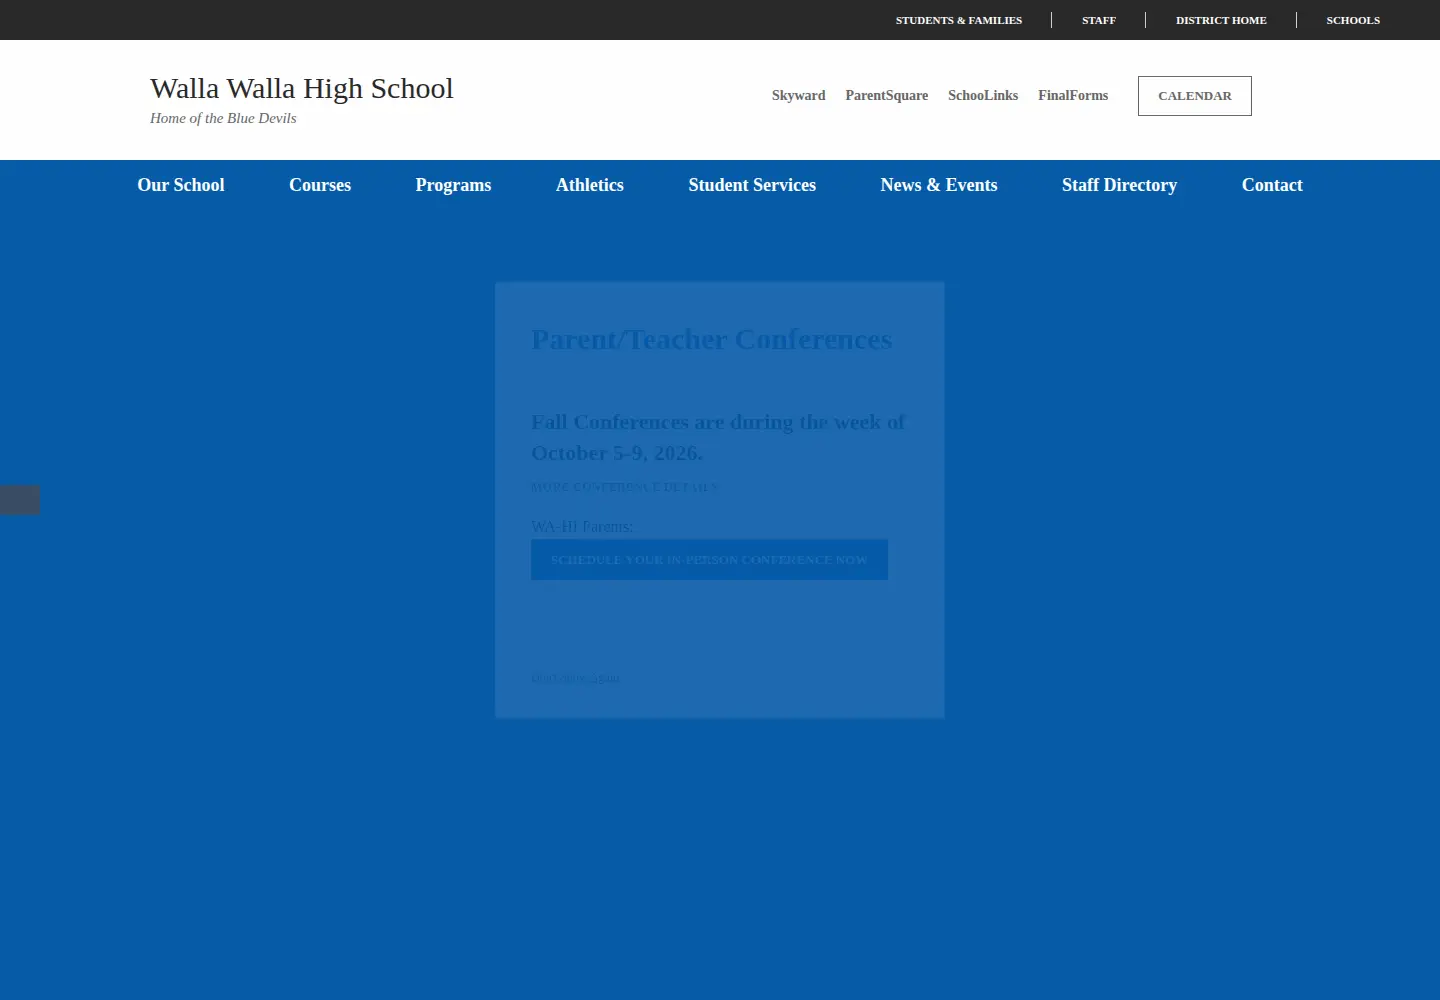Screen dimensions: 1440x1000
Task: Open the FinalForms quick link
Action: click(x=1073, y=96)
